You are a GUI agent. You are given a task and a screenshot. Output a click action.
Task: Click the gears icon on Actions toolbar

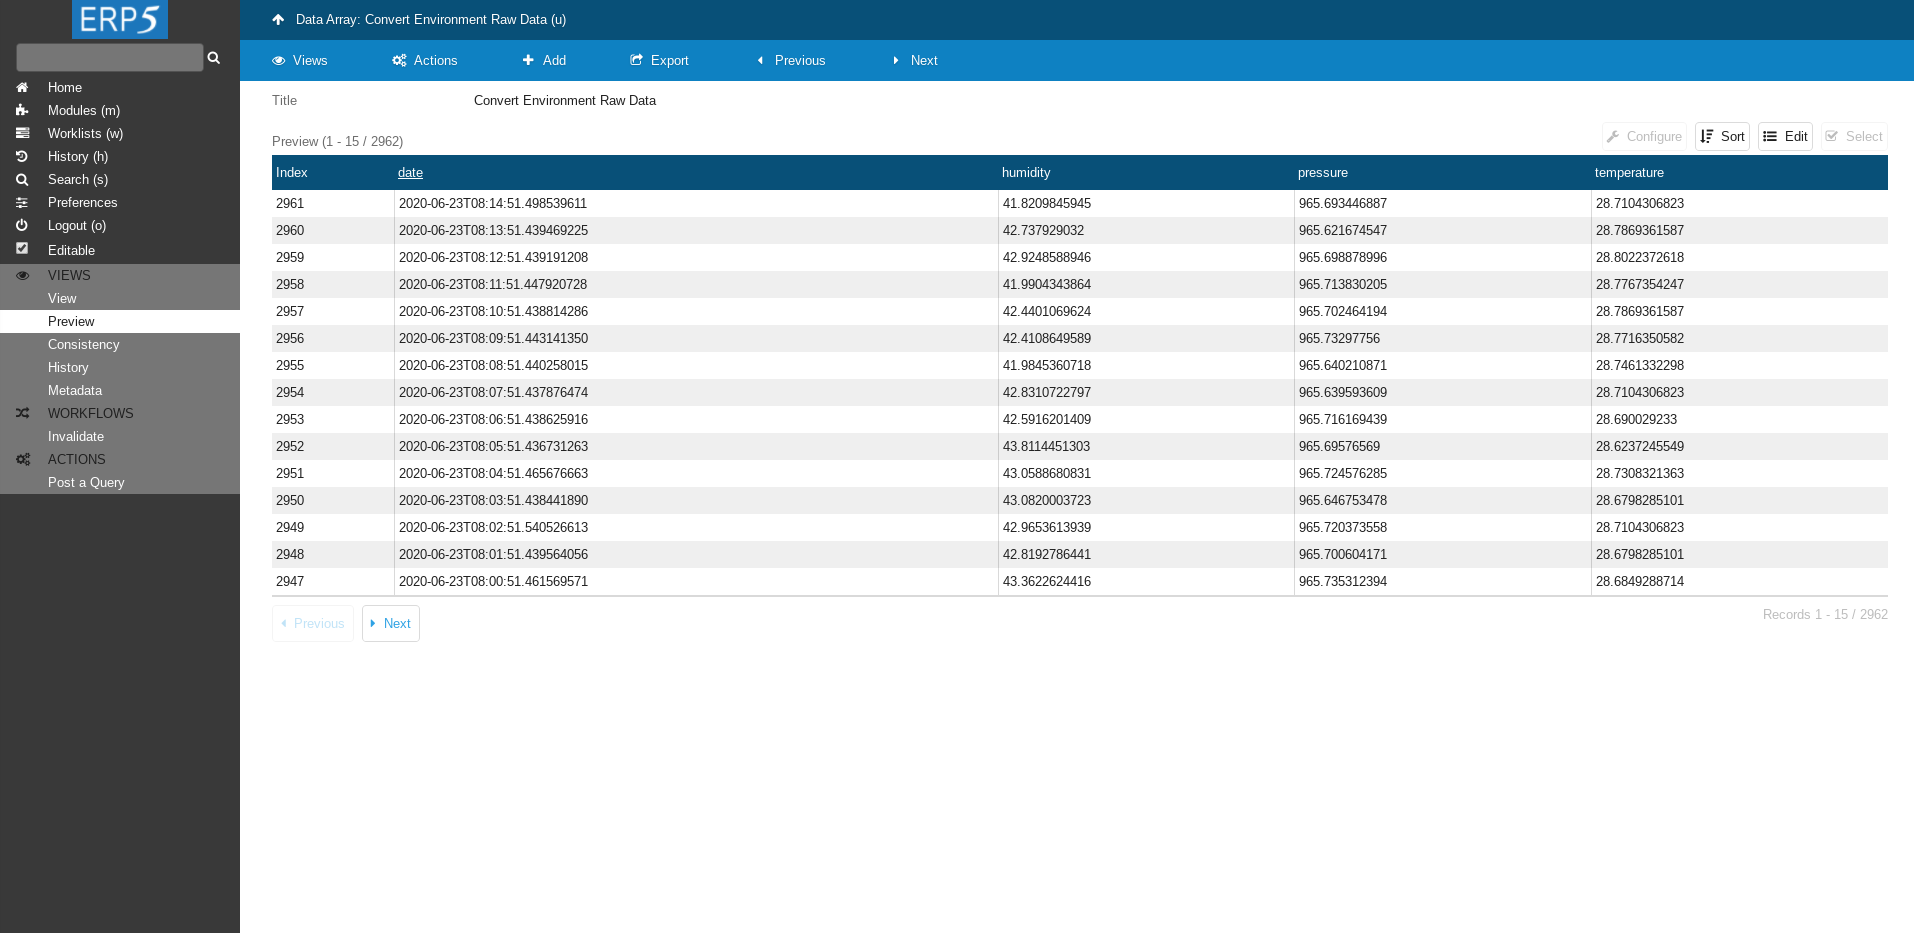[399, 61]
